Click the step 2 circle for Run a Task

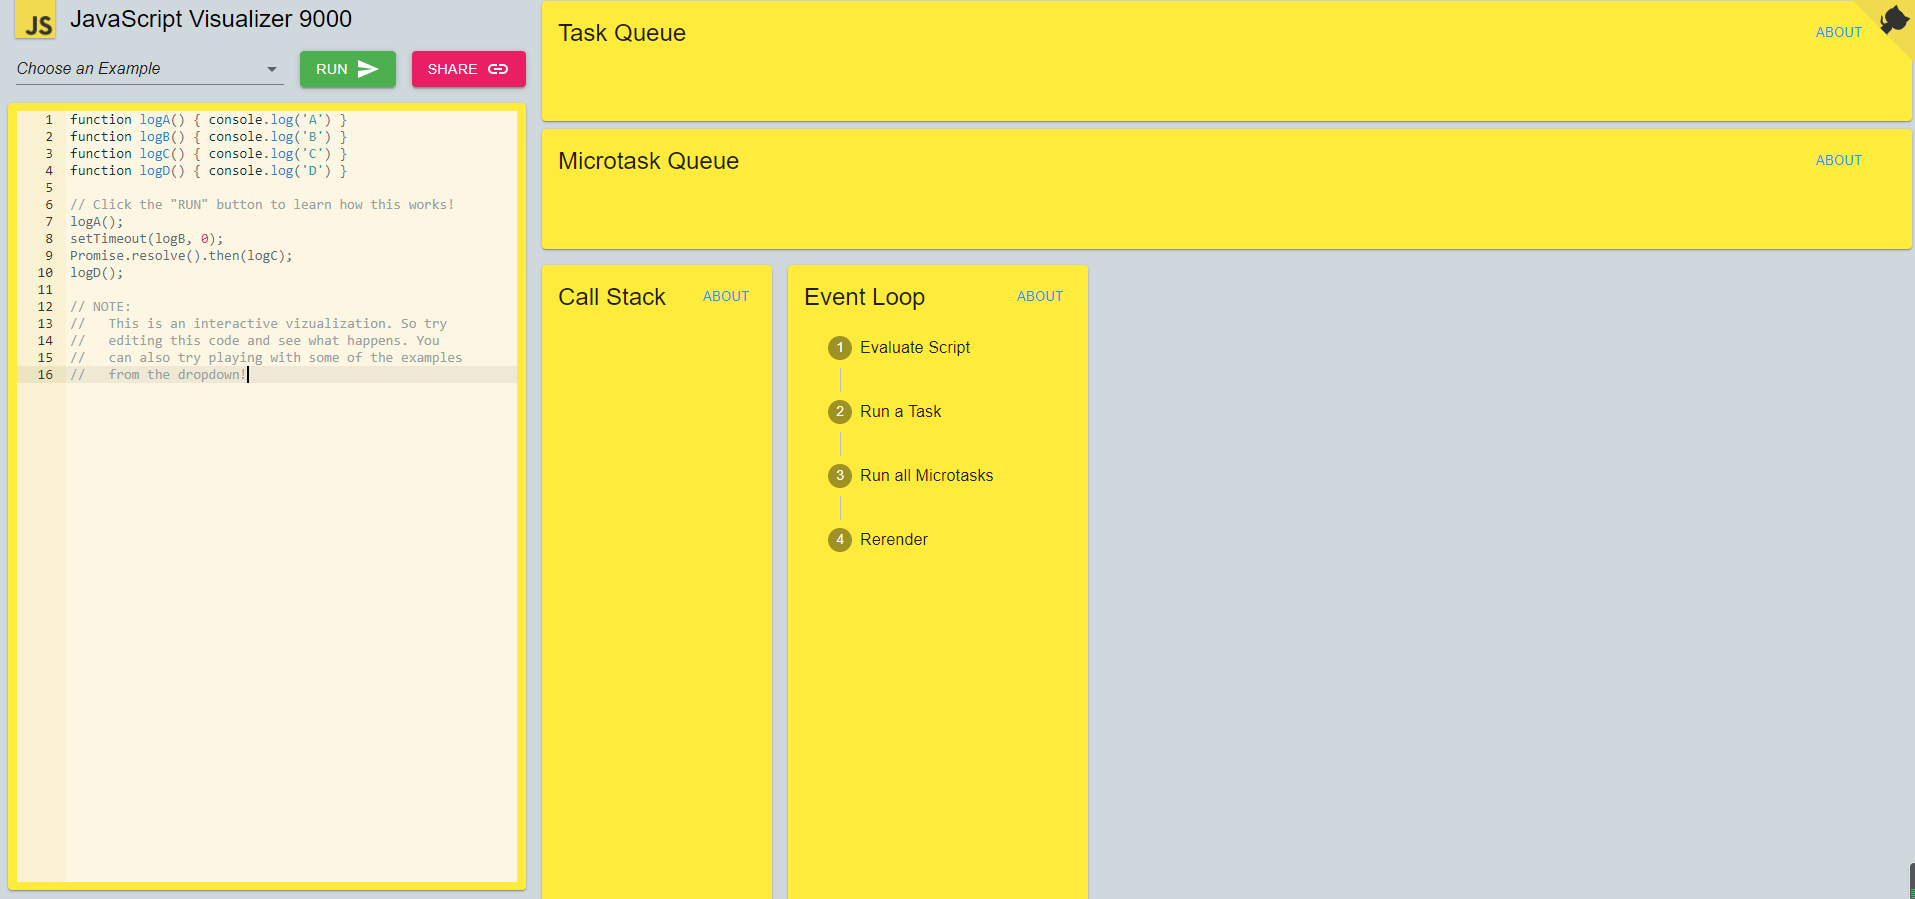(840, 412)
